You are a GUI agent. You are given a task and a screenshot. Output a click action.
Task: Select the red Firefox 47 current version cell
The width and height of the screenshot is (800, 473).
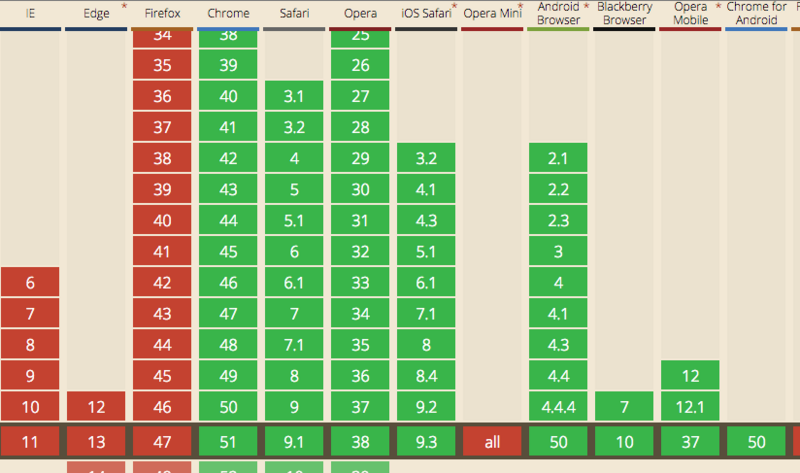[162, 441]
